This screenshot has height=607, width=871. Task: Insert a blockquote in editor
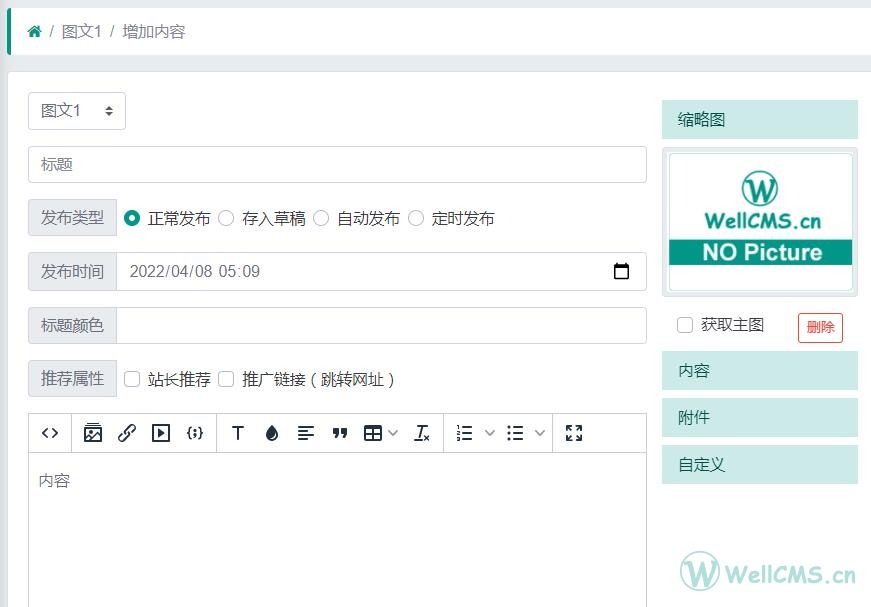340,433
